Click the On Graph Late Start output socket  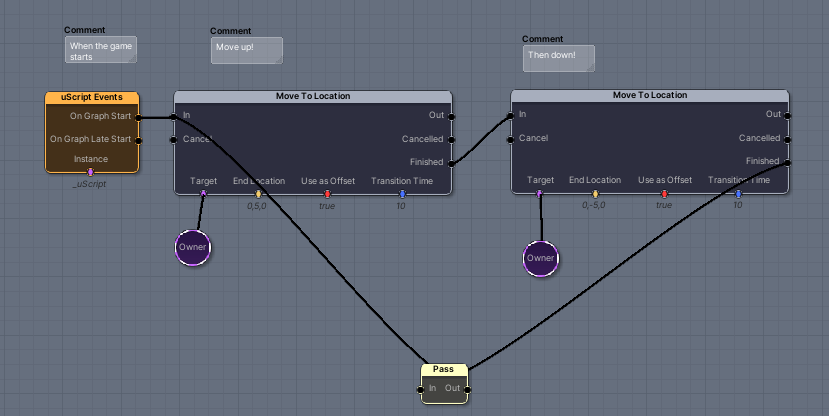click(x=138, y=140)
